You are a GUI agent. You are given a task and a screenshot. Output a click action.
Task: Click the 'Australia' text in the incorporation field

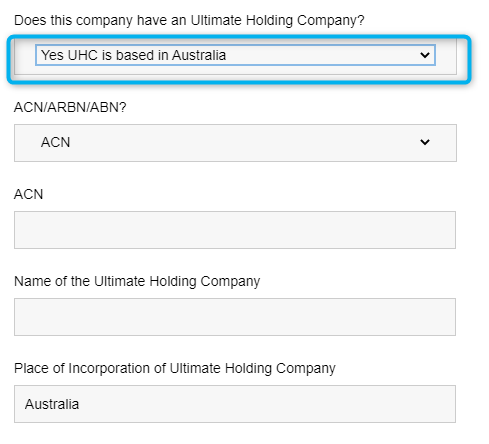click(x=52, y=404)
